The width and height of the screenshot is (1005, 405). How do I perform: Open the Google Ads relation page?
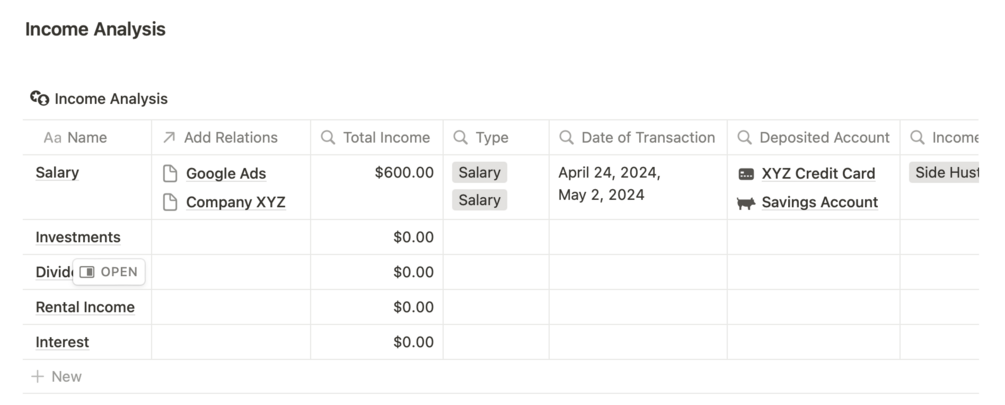(x=226, y=173)
